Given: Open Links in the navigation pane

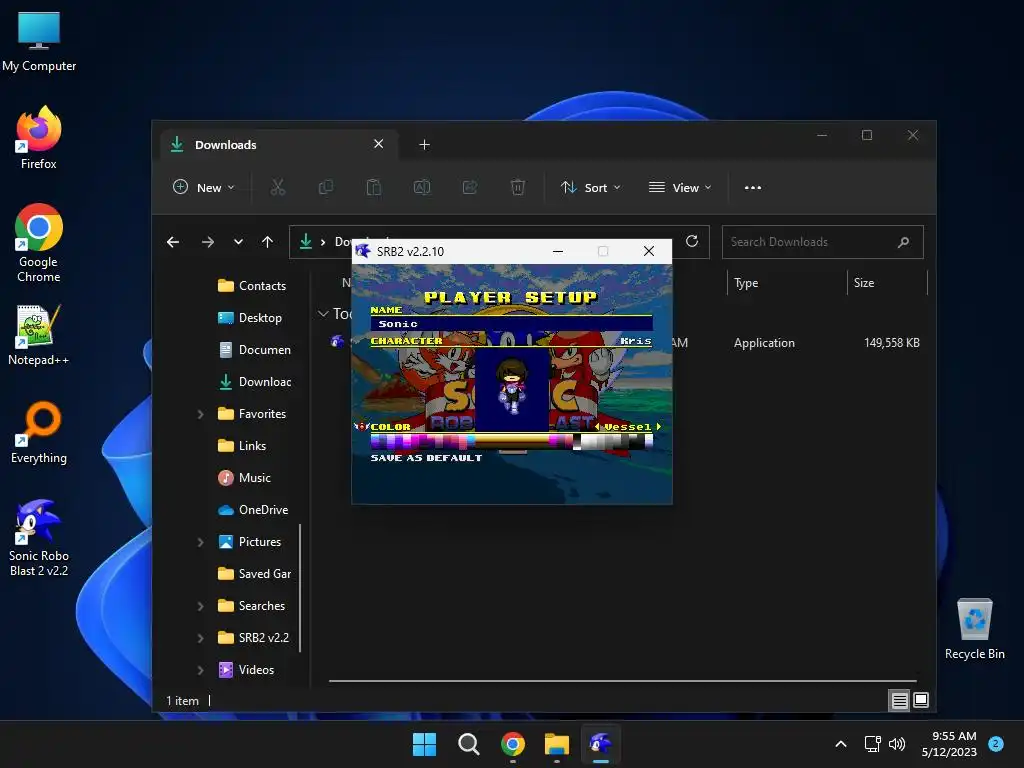Looking at the screenshot, I should click(242, 446).
